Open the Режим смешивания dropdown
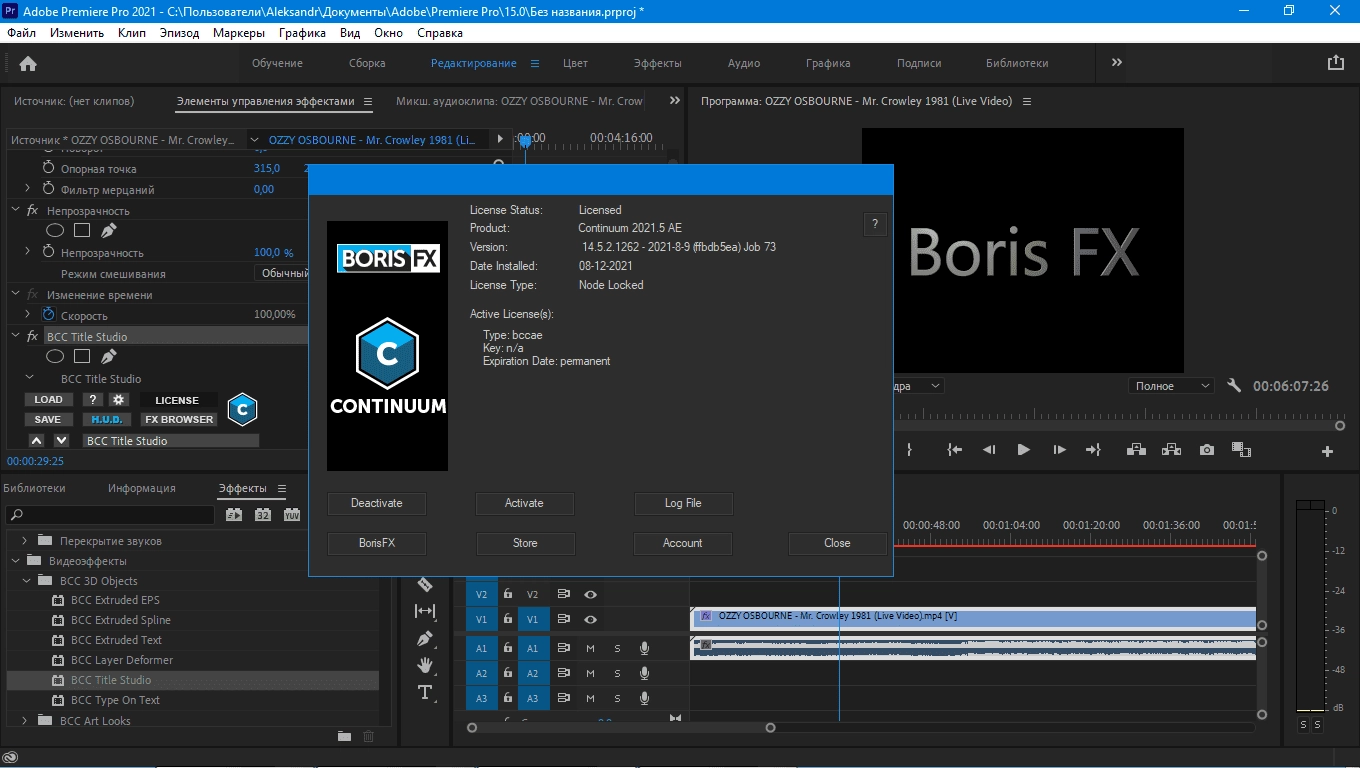1360x768 pixels. [282, 273]
